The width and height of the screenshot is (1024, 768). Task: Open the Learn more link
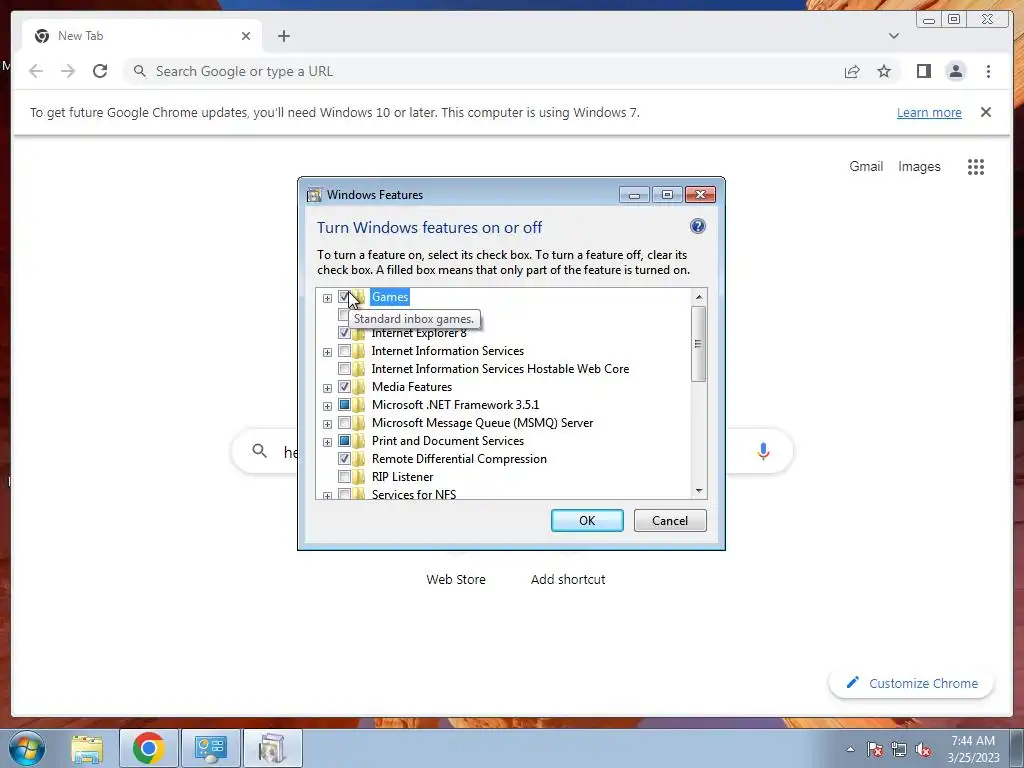929,112
